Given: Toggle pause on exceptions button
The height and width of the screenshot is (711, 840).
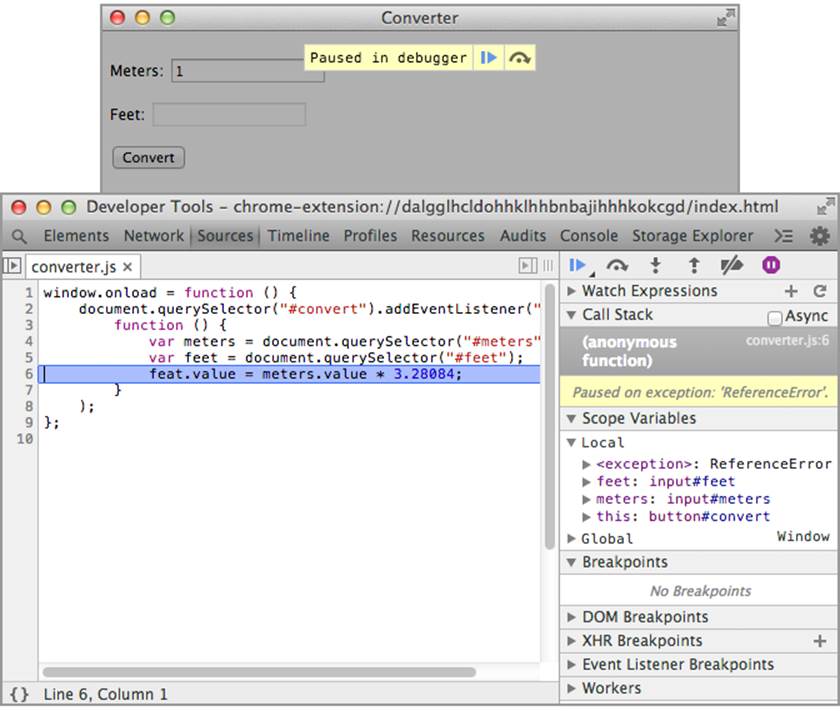Looking at the screenshot, I should (771, 265).
